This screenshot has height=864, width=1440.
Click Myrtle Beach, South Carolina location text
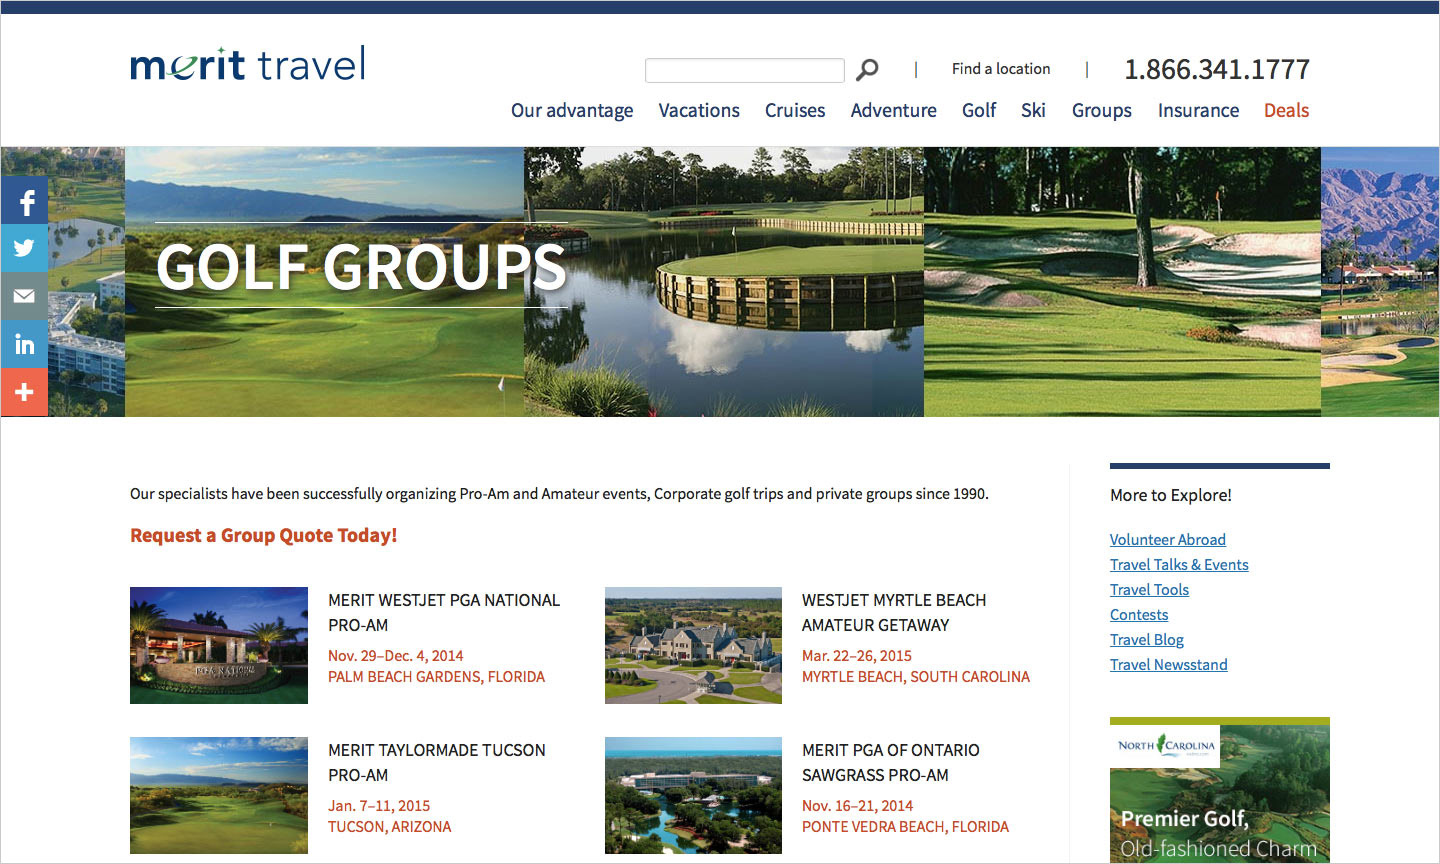(x=916, y=677)
